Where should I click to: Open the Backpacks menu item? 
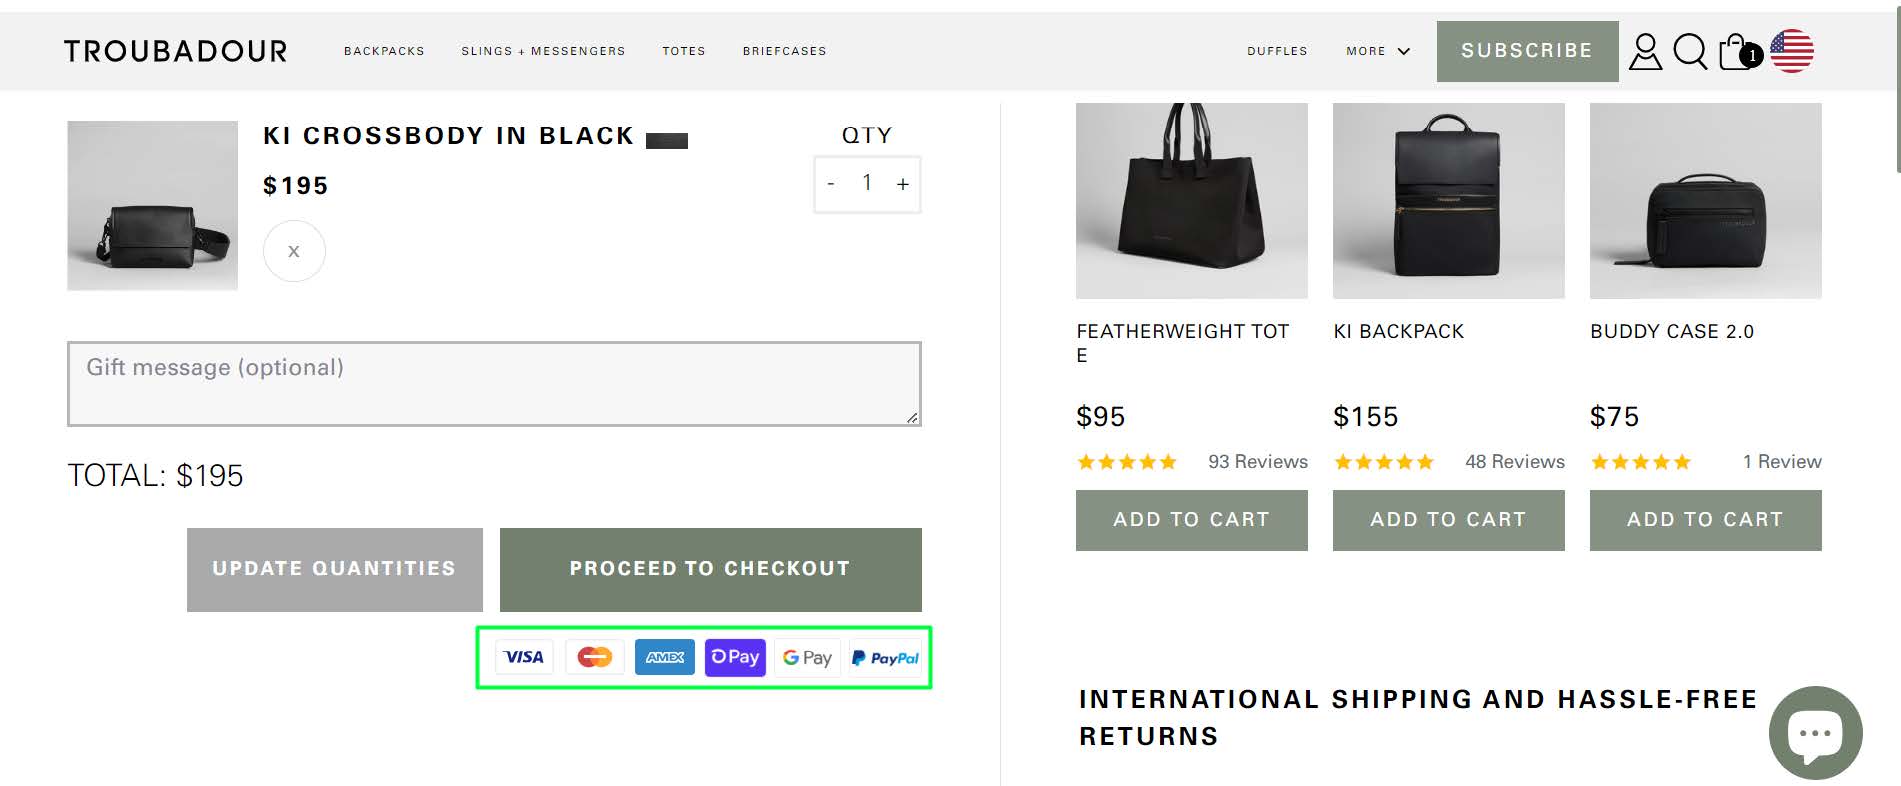pos(384,51)
